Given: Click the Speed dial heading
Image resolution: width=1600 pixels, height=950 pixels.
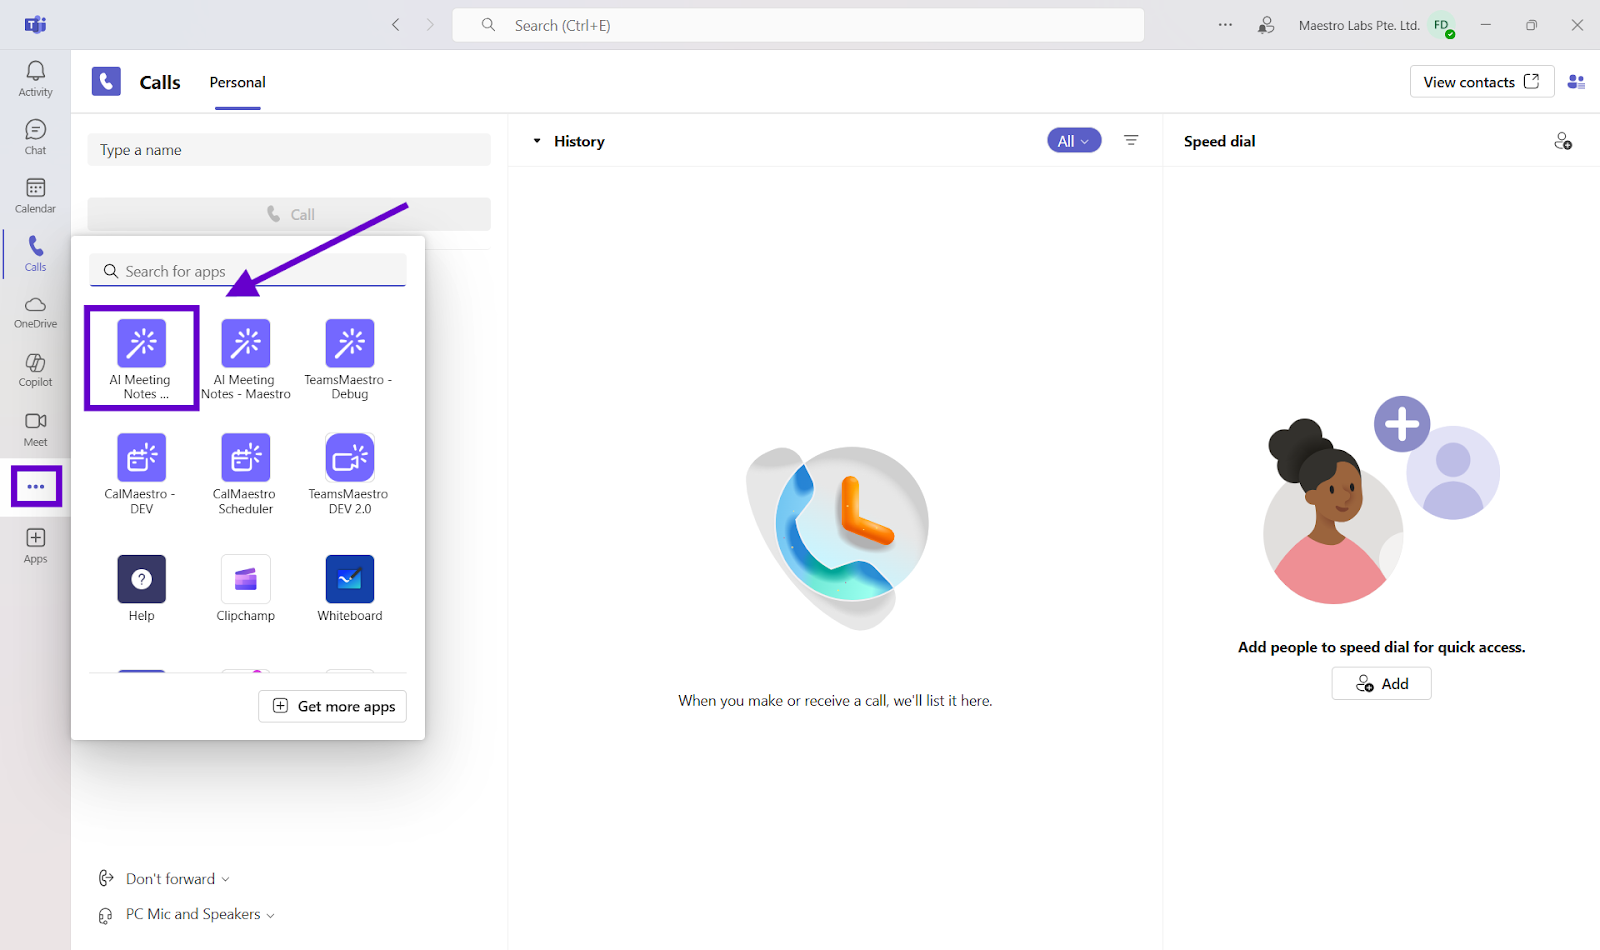Looking at the screenshot, I should tap(1219, 141).
